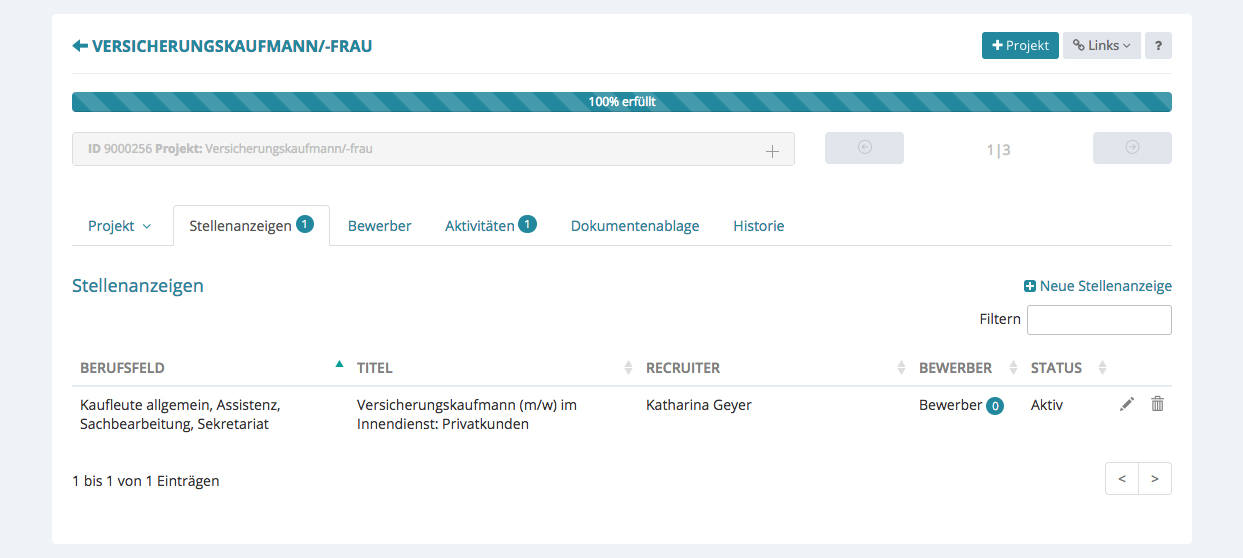Click the back arrow beside Versicherungskaufmann/-frau title
Viewport: 1243px width, 558px height.
[x=80, y=46]
